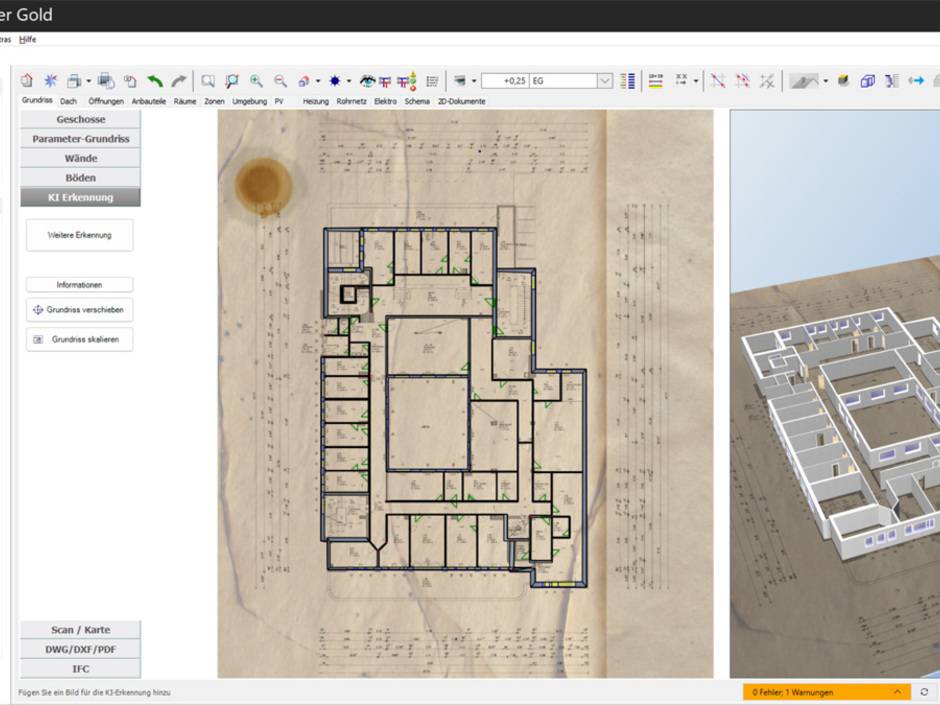
Task: Click the Weitere Erkennung button
Action: 79,235
